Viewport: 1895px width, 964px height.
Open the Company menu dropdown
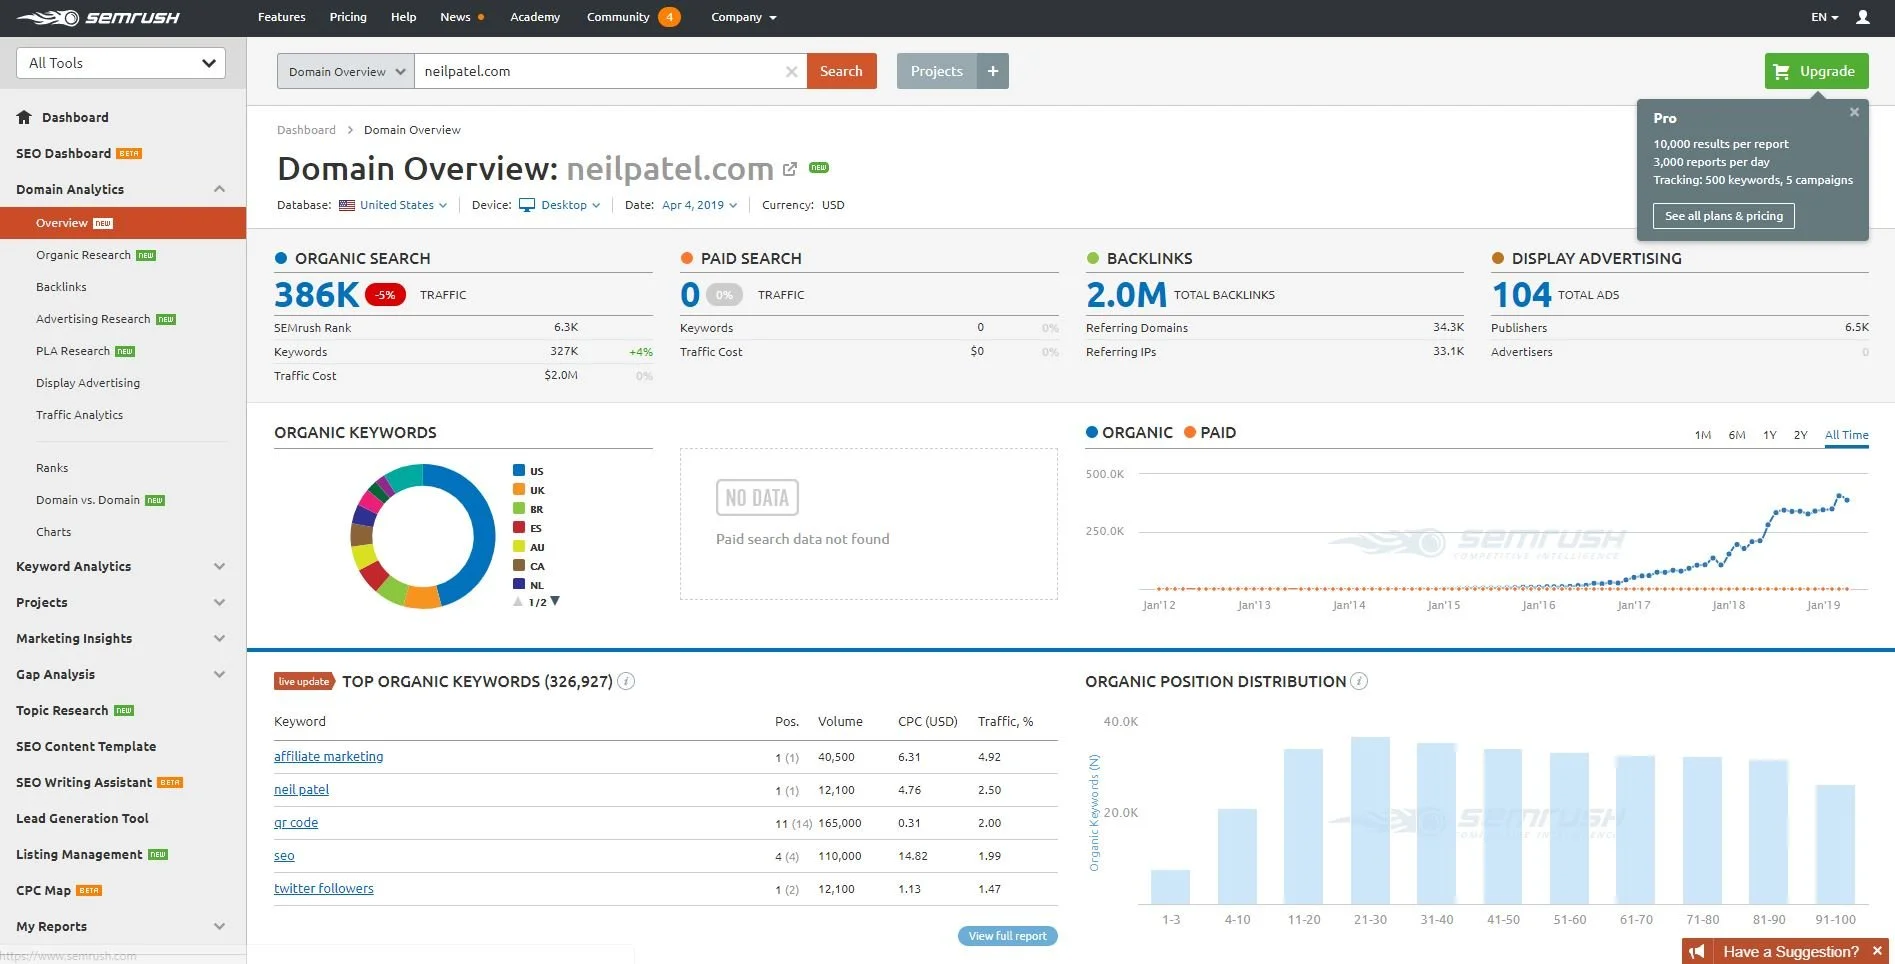pos(743,17)
